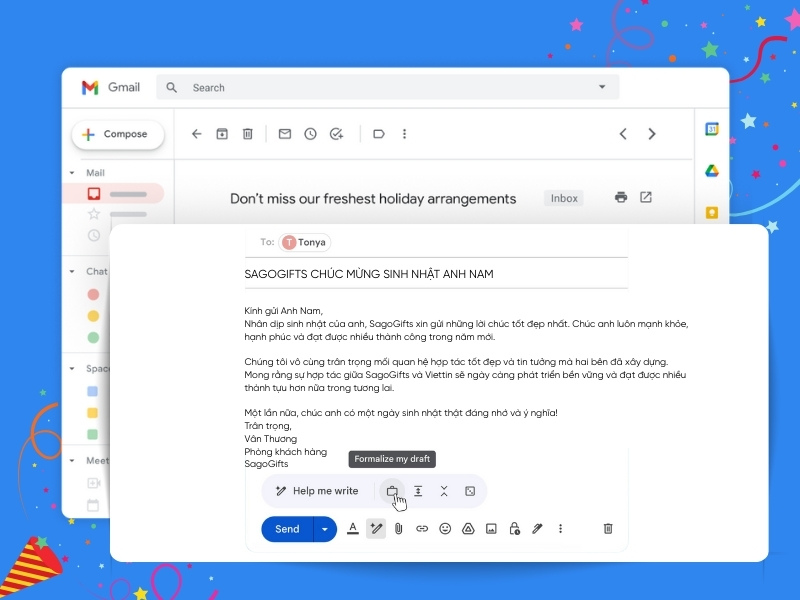Print the email

point(621,197)
